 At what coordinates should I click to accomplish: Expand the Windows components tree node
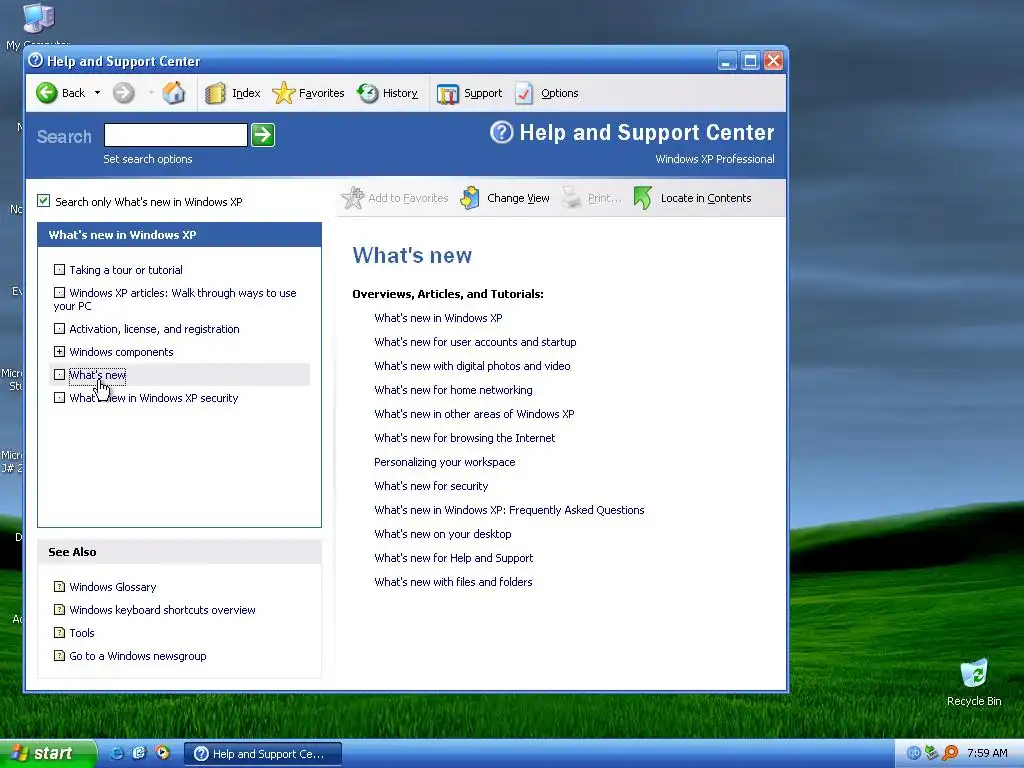59,351
